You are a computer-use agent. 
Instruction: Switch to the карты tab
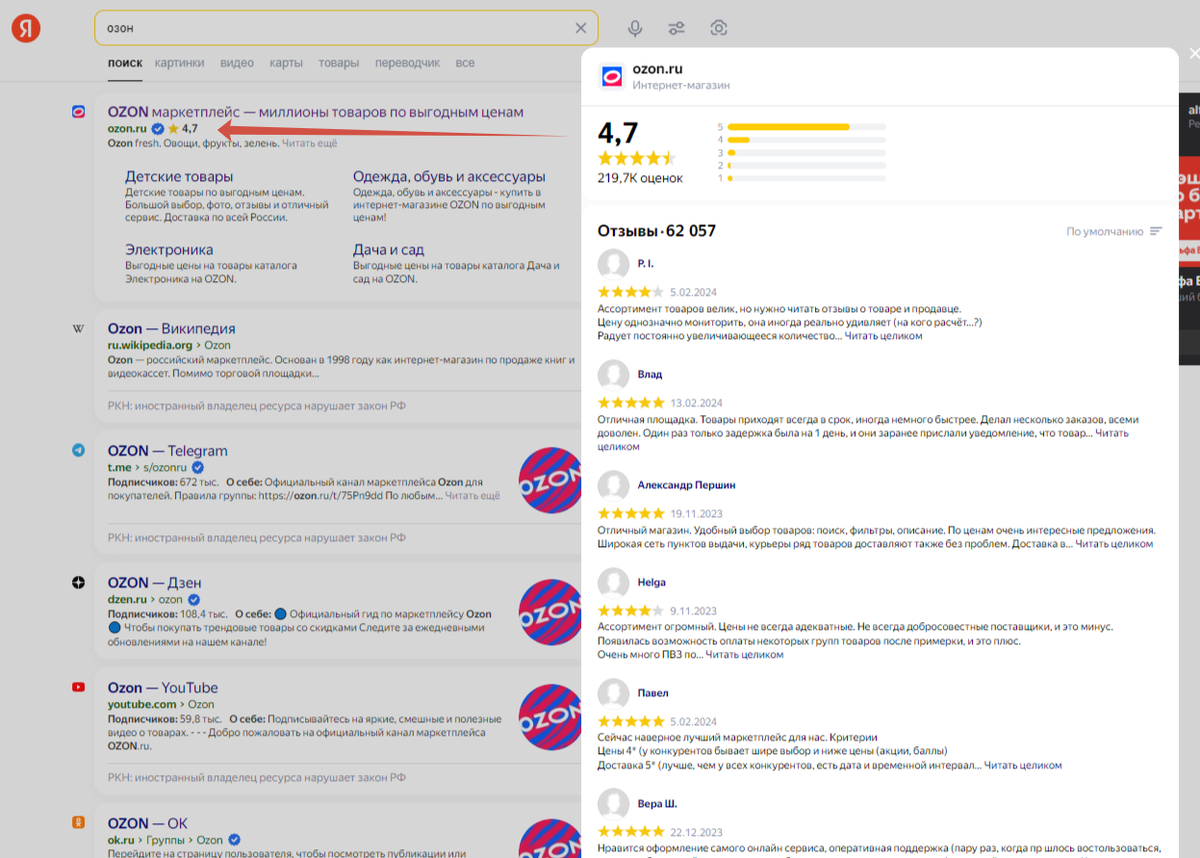(286, 62)
